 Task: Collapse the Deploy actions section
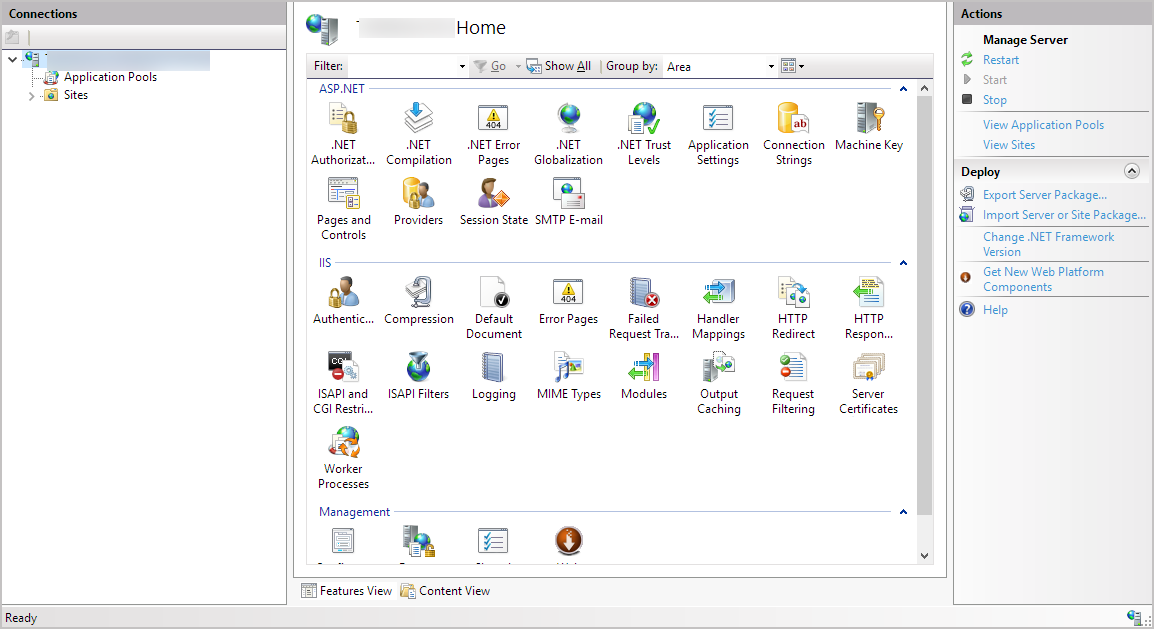point(1132,171)
